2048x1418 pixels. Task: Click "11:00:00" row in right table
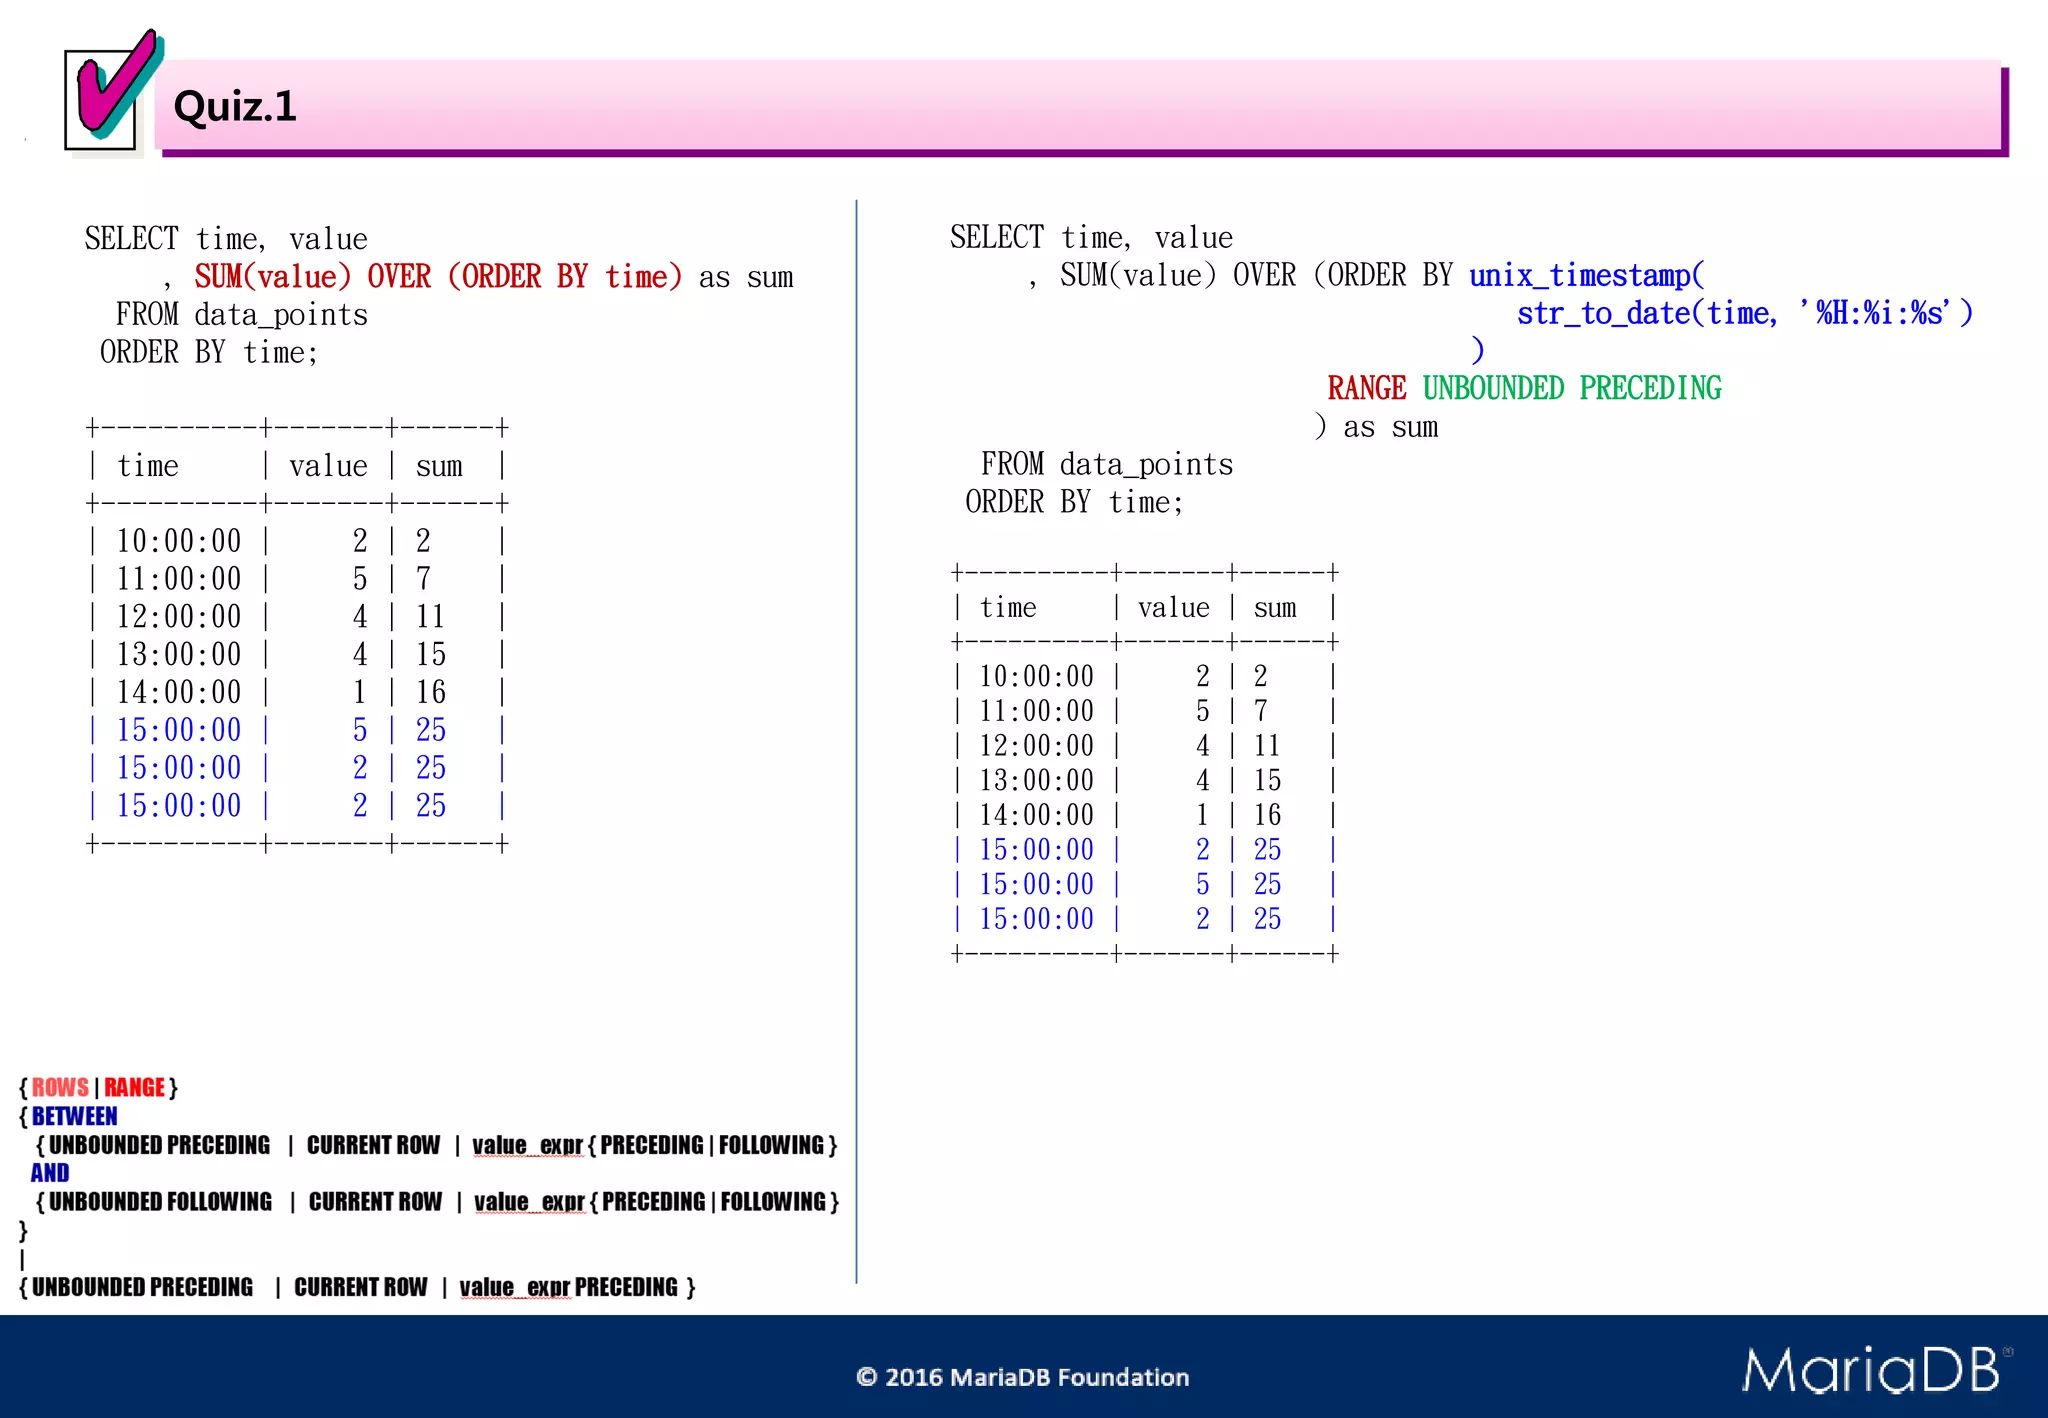point(1145,711)
